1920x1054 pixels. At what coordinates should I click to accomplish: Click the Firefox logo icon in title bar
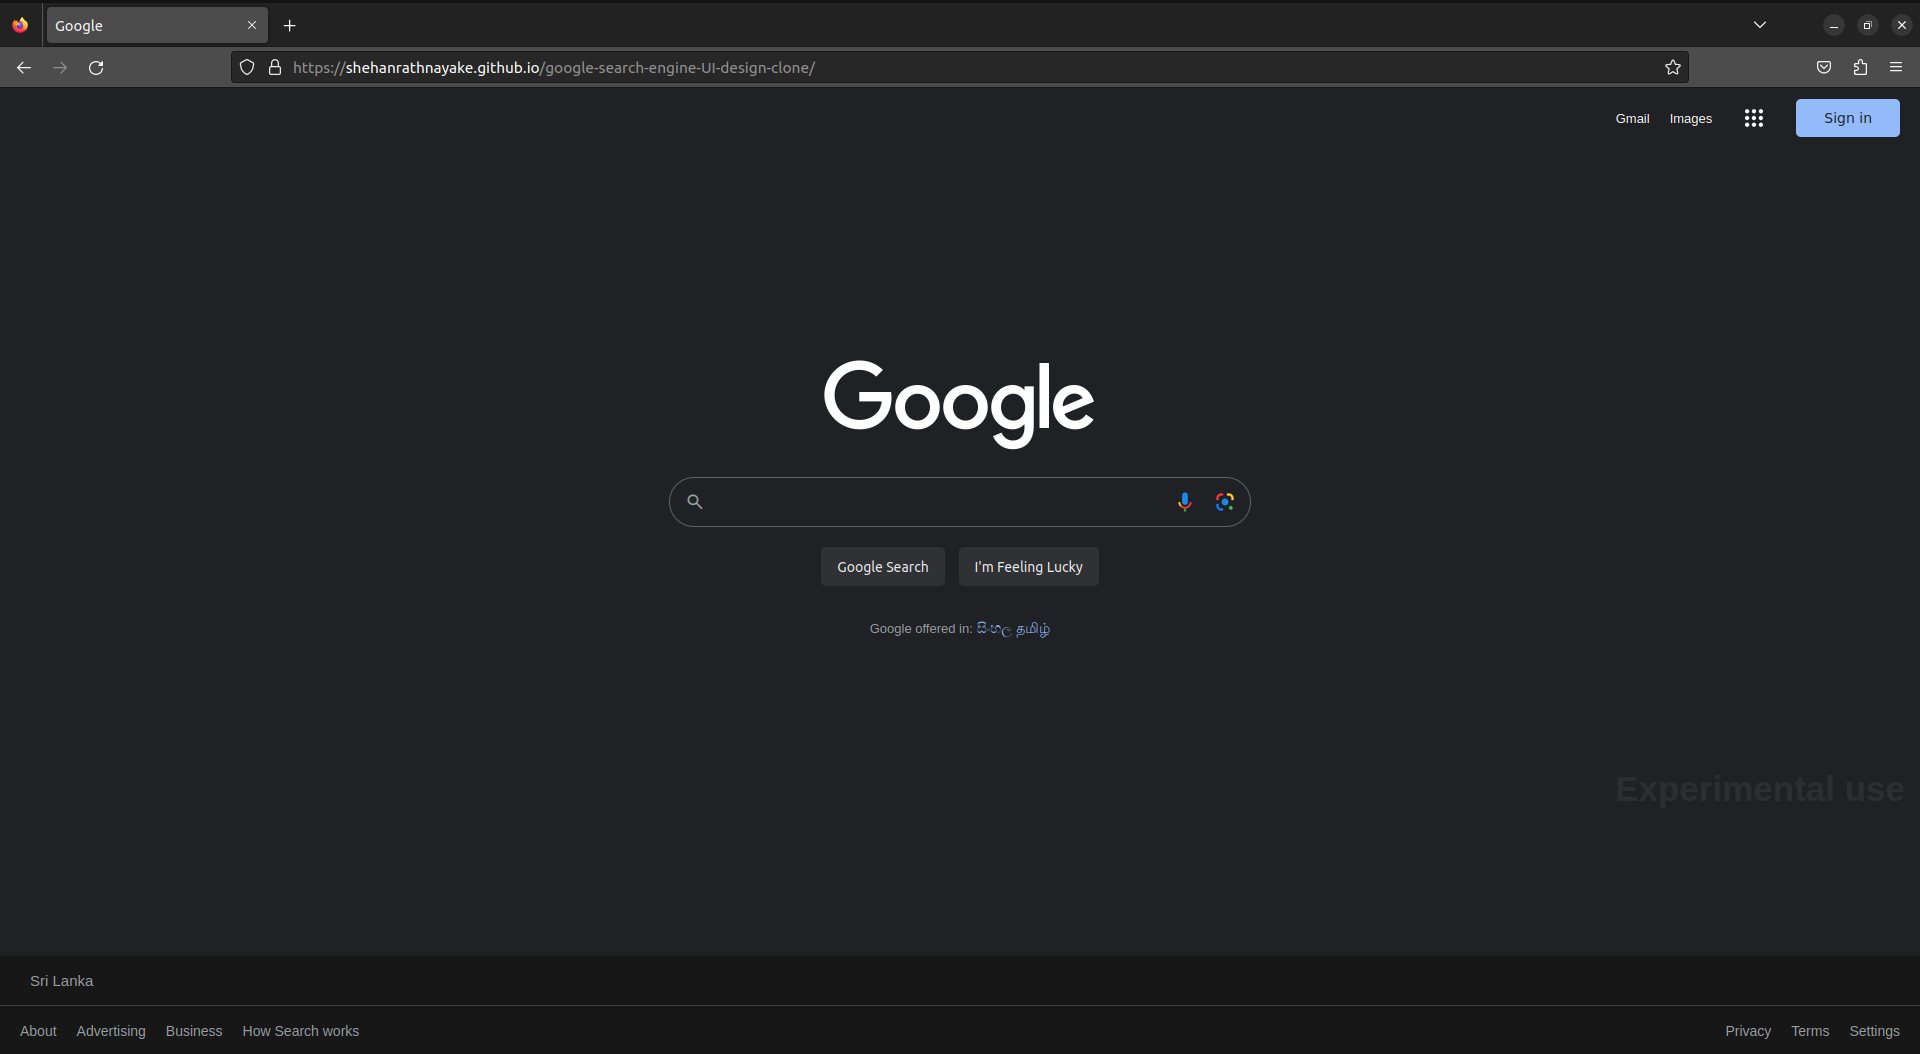20,26
